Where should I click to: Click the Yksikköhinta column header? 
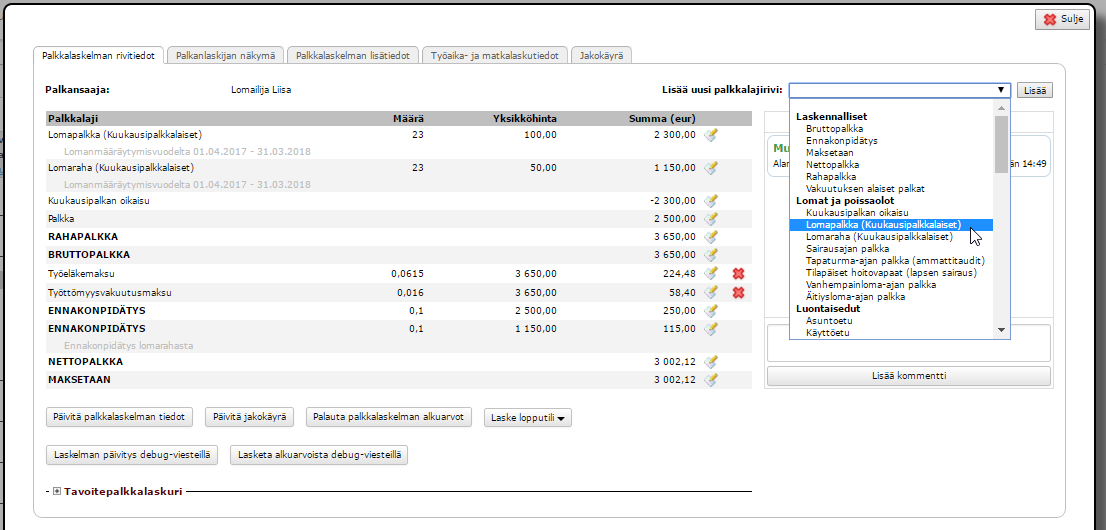[525, 119]
